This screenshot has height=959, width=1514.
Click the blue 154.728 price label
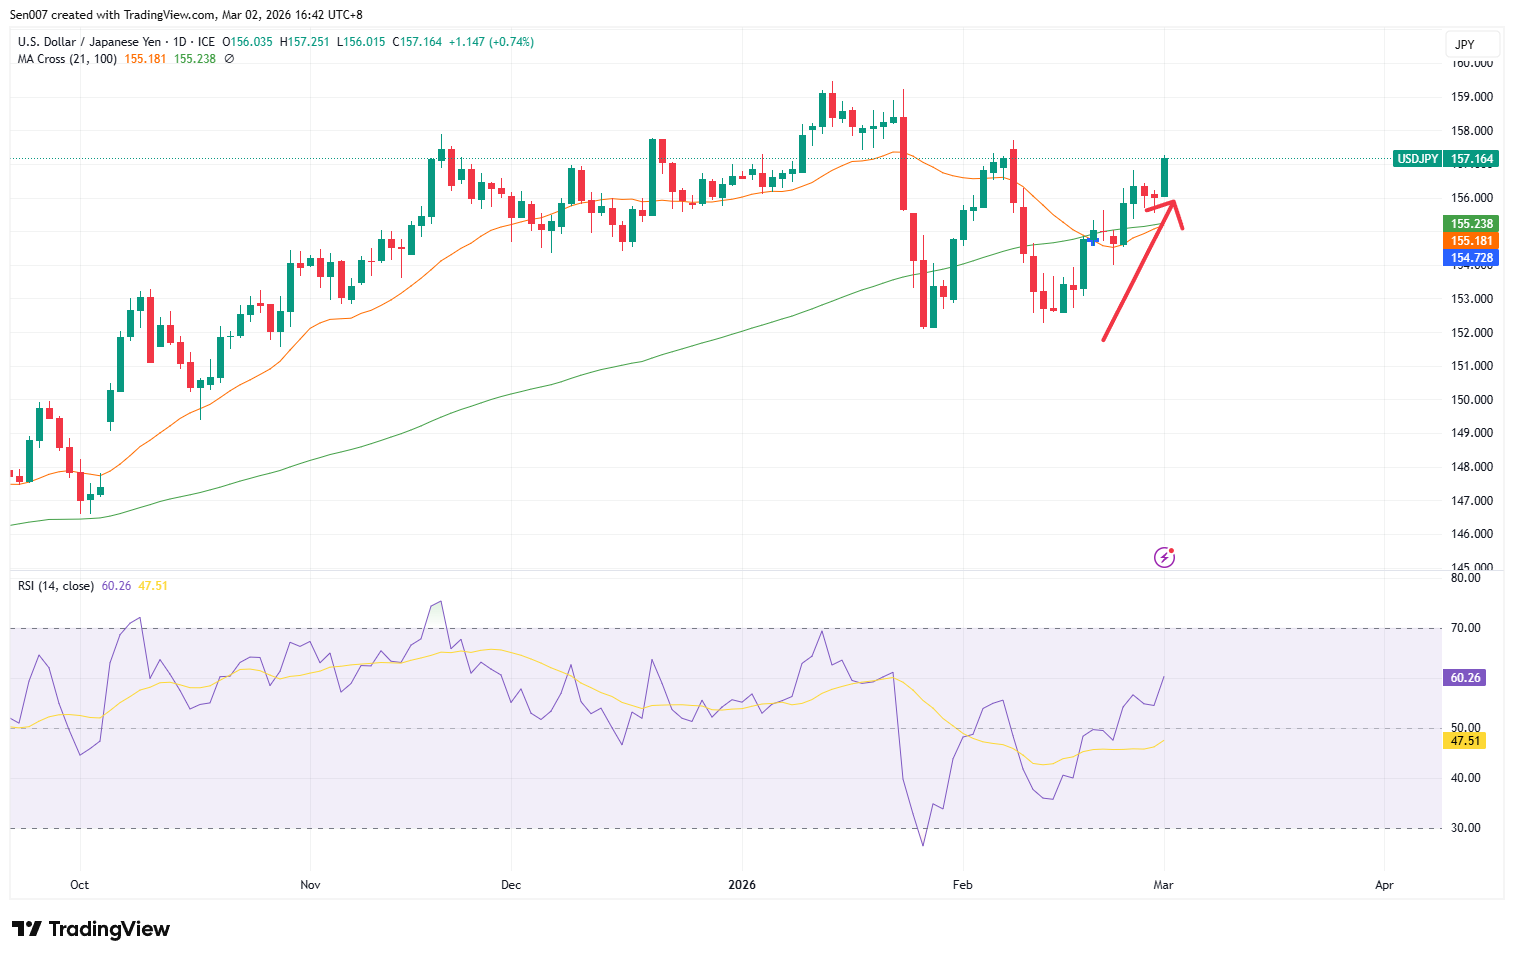[x=1470, y=258]
